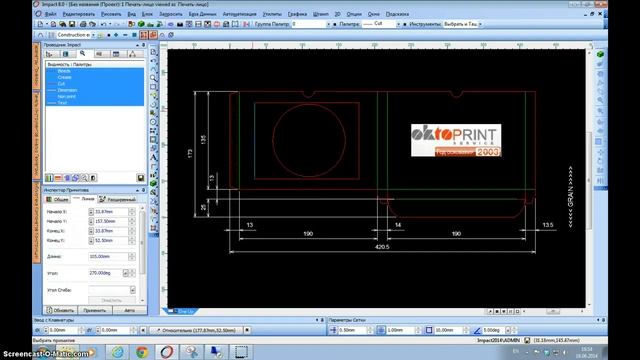Click the New document icon in toolbar
Screen dimensions: 640x360
coord(40,24)
